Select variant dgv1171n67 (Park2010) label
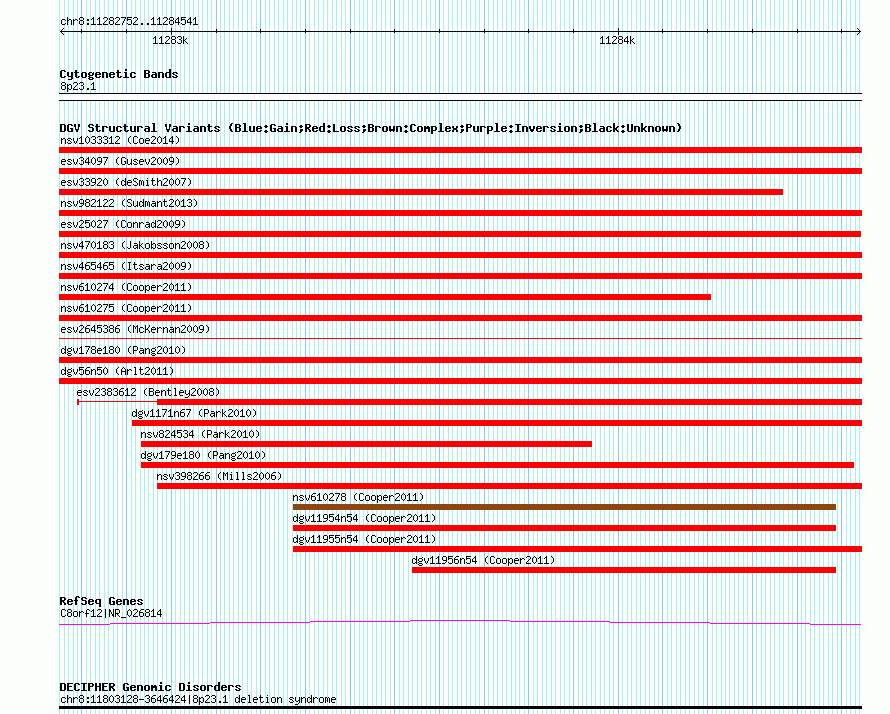The height and width of the screenshot is (714, 890). tap(194, 413)
